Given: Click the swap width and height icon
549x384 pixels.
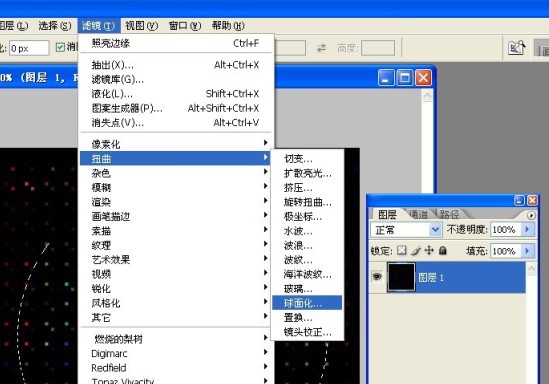Looking at the screenshot, I should click(321, 48).
